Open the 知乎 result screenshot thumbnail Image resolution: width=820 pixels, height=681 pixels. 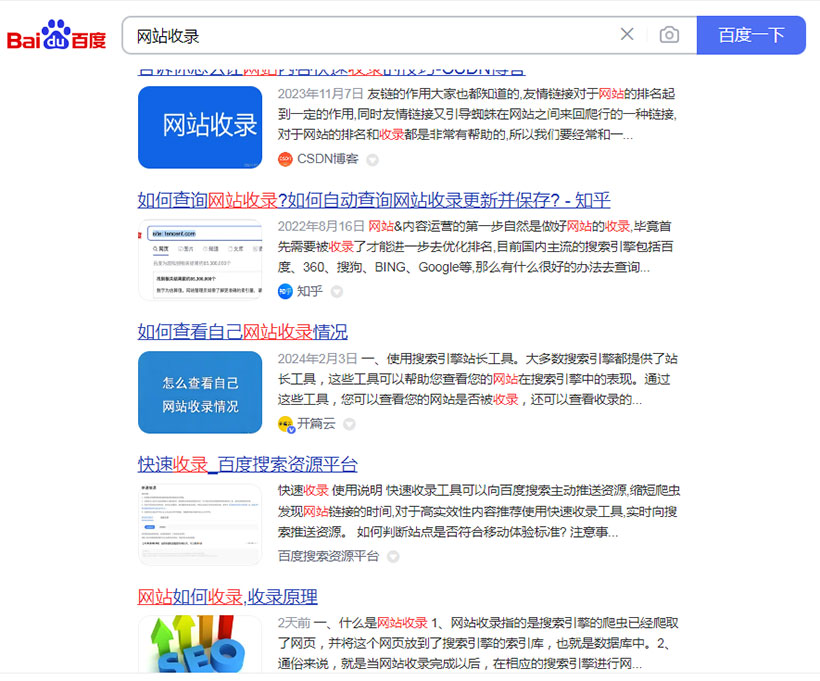[199, 259]
